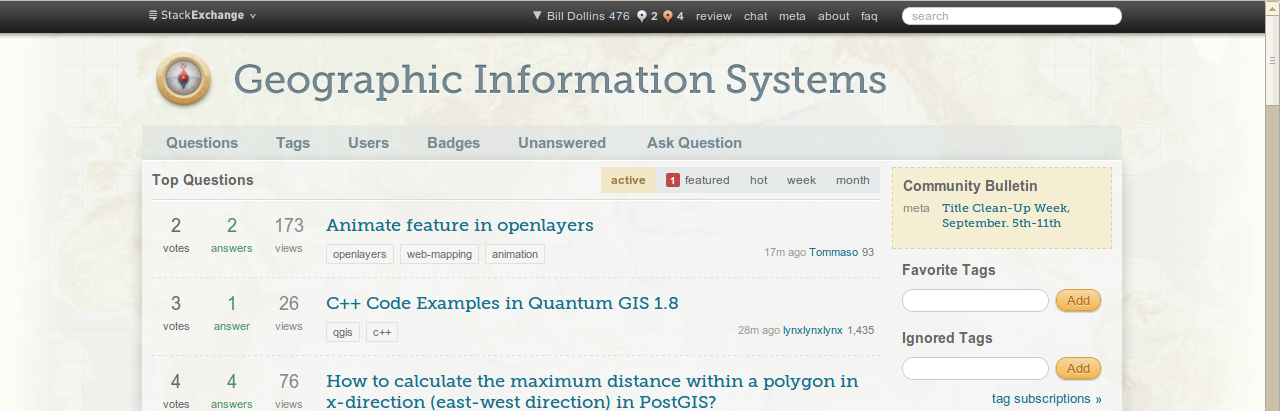
Task: Go to the meta site link
Action: (792, 16)
